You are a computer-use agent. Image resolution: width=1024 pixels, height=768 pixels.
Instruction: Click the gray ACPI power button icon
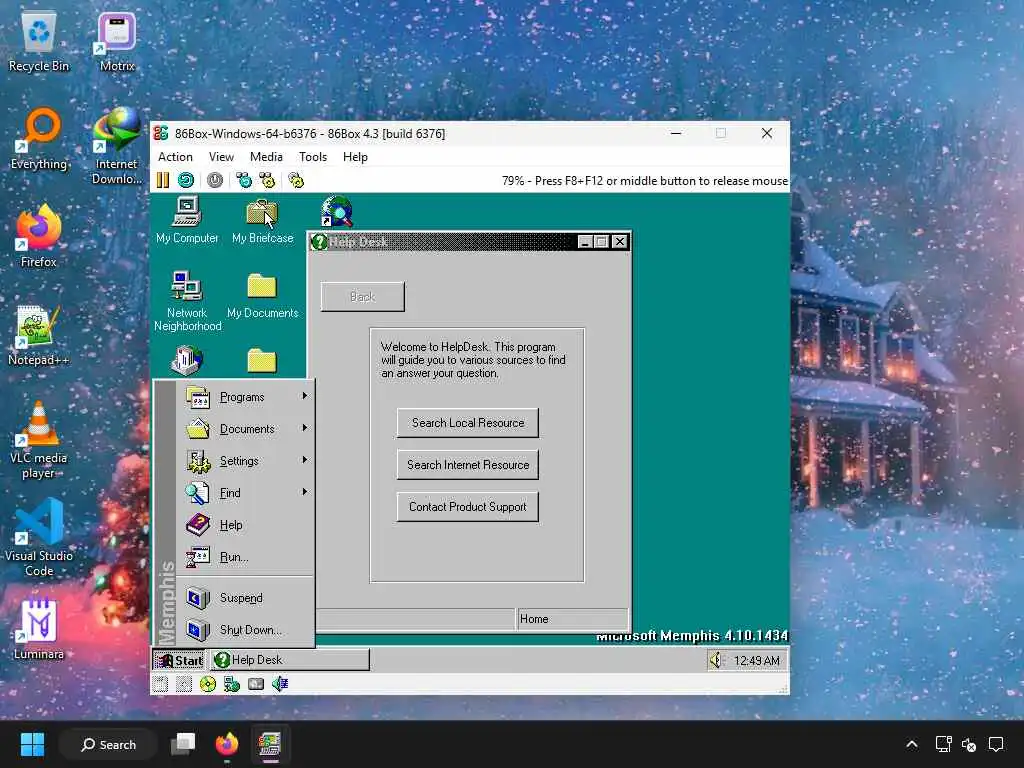(215, 180)
